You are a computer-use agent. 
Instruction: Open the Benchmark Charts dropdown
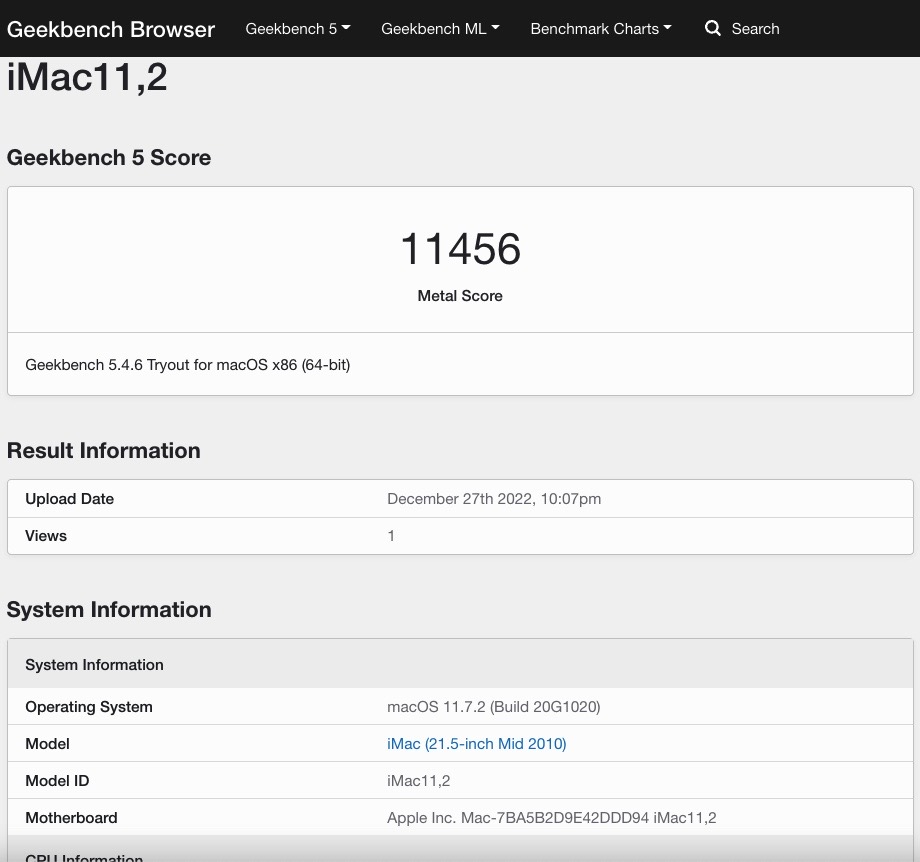coord(601,29)
